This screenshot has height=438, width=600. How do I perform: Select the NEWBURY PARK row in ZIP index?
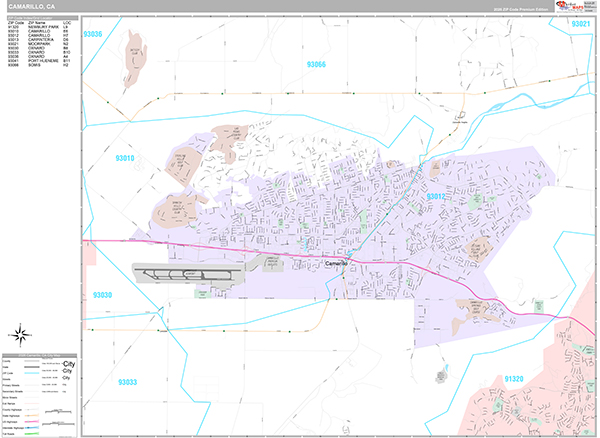click(x=30, y=25)
